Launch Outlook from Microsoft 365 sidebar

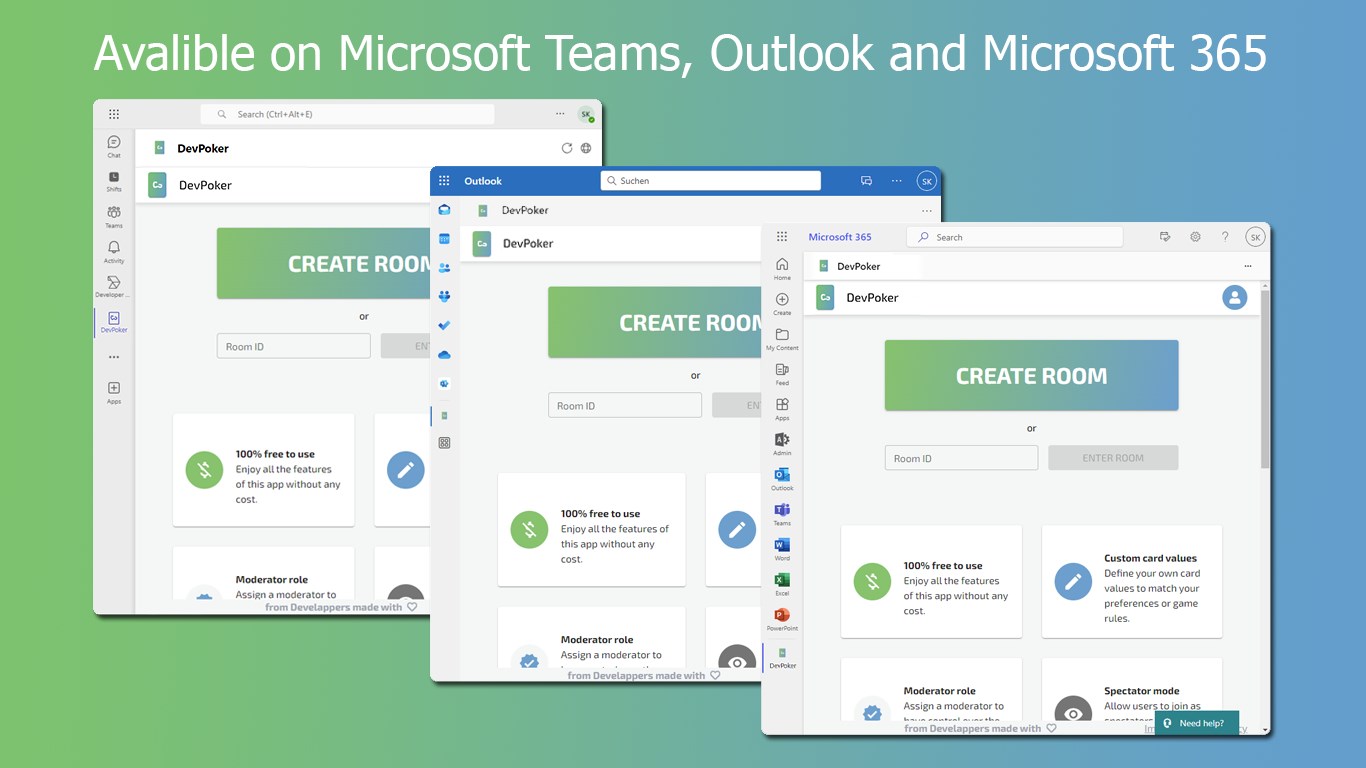(x=782, y=479)
